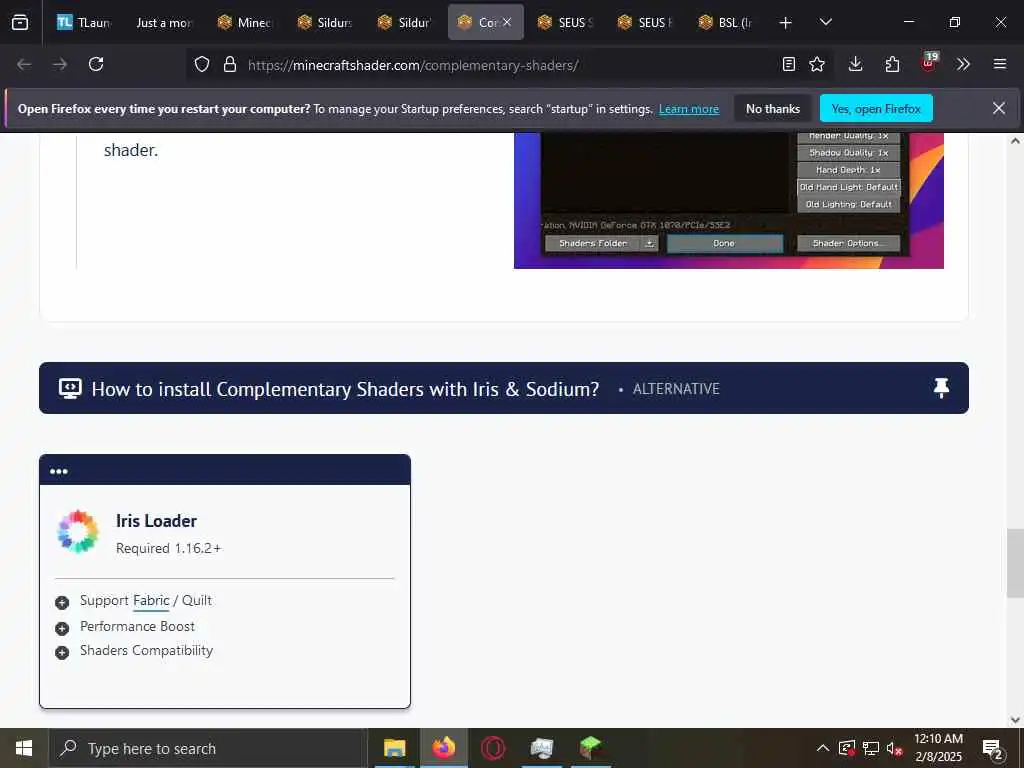Image resolution: width=1024 pixels, height=768 pixels.
Task: Open the downloads panel
Action: point(856,64)
